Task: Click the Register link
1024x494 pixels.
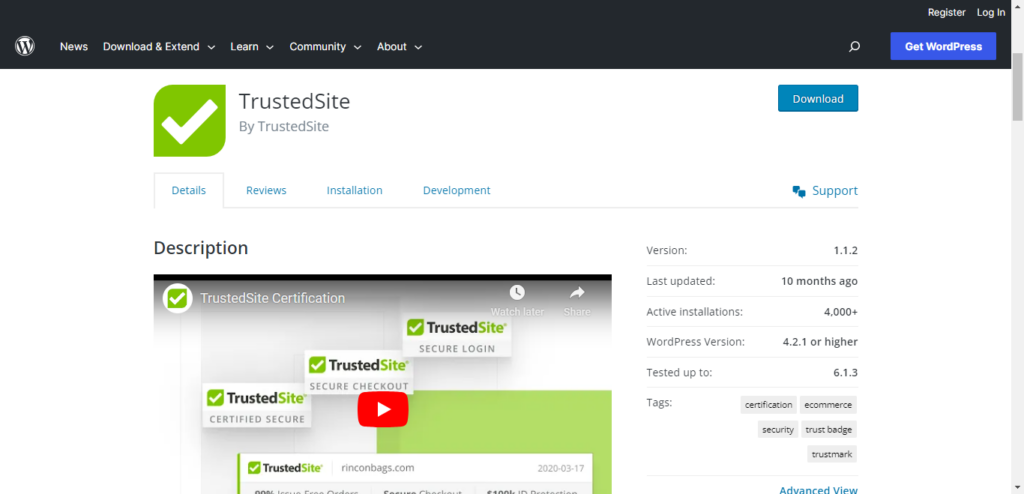Action: [x=946, y=12]
